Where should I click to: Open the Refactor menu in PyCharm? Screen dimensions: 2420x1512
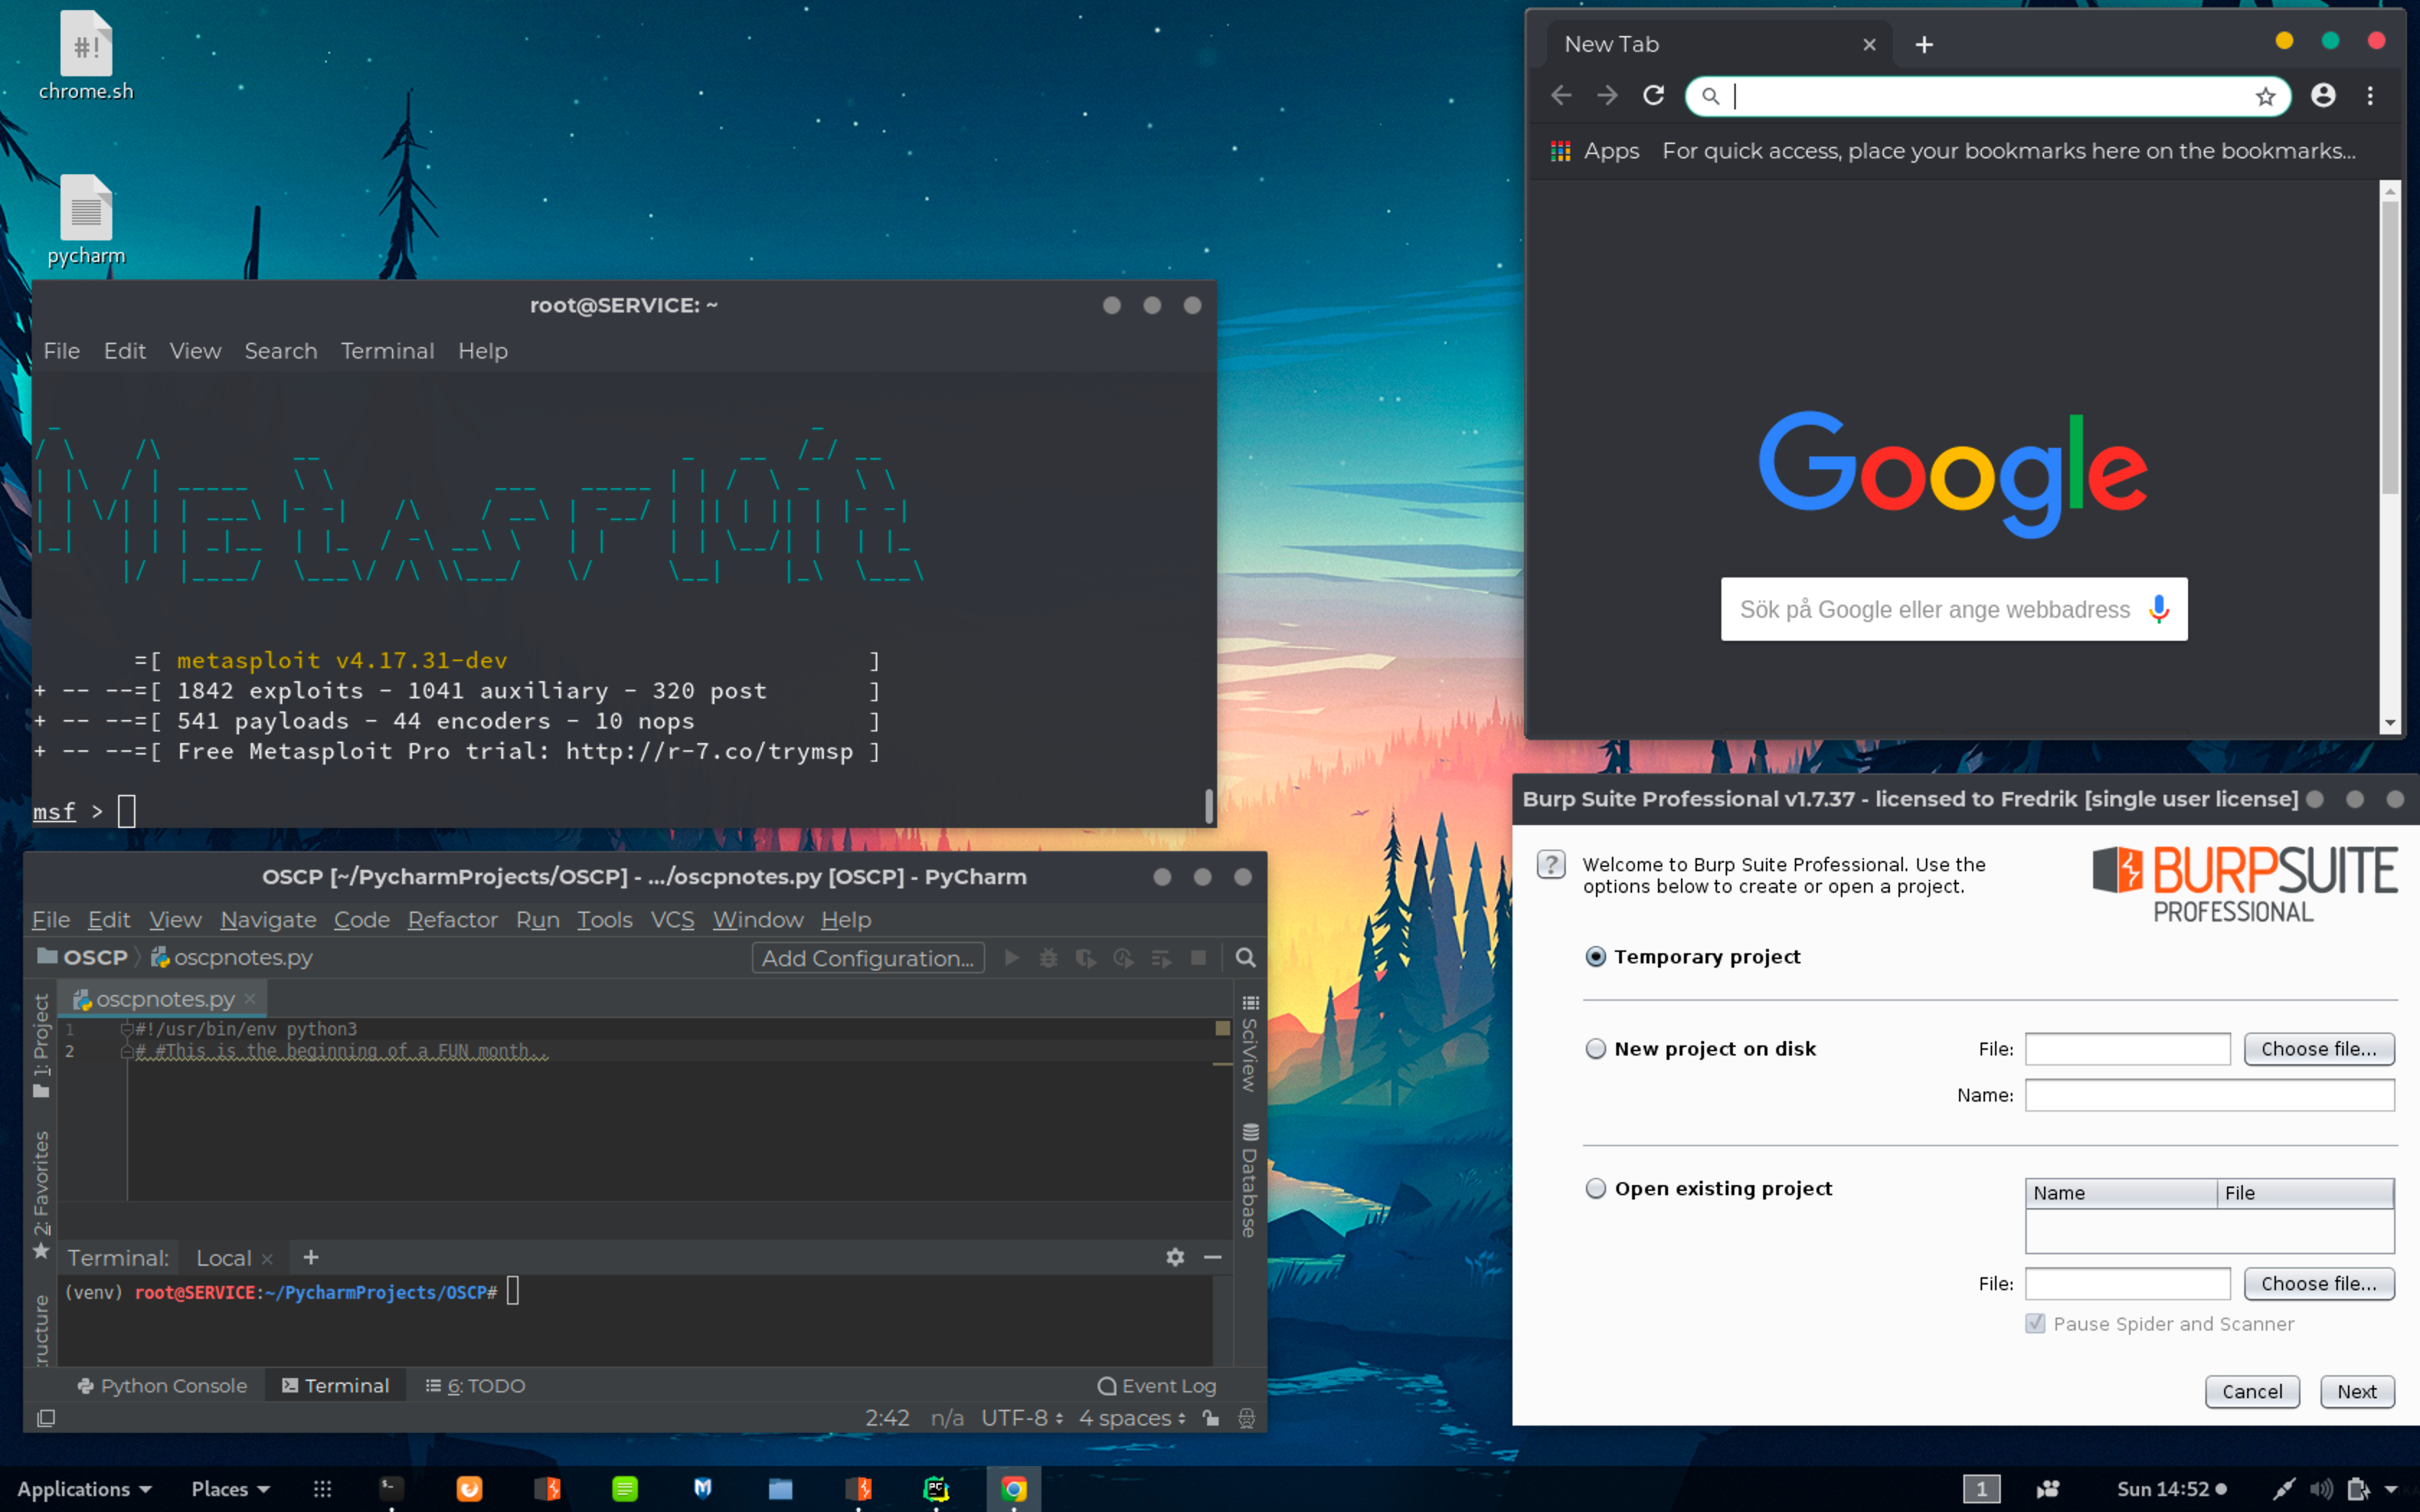pos(452,920)
